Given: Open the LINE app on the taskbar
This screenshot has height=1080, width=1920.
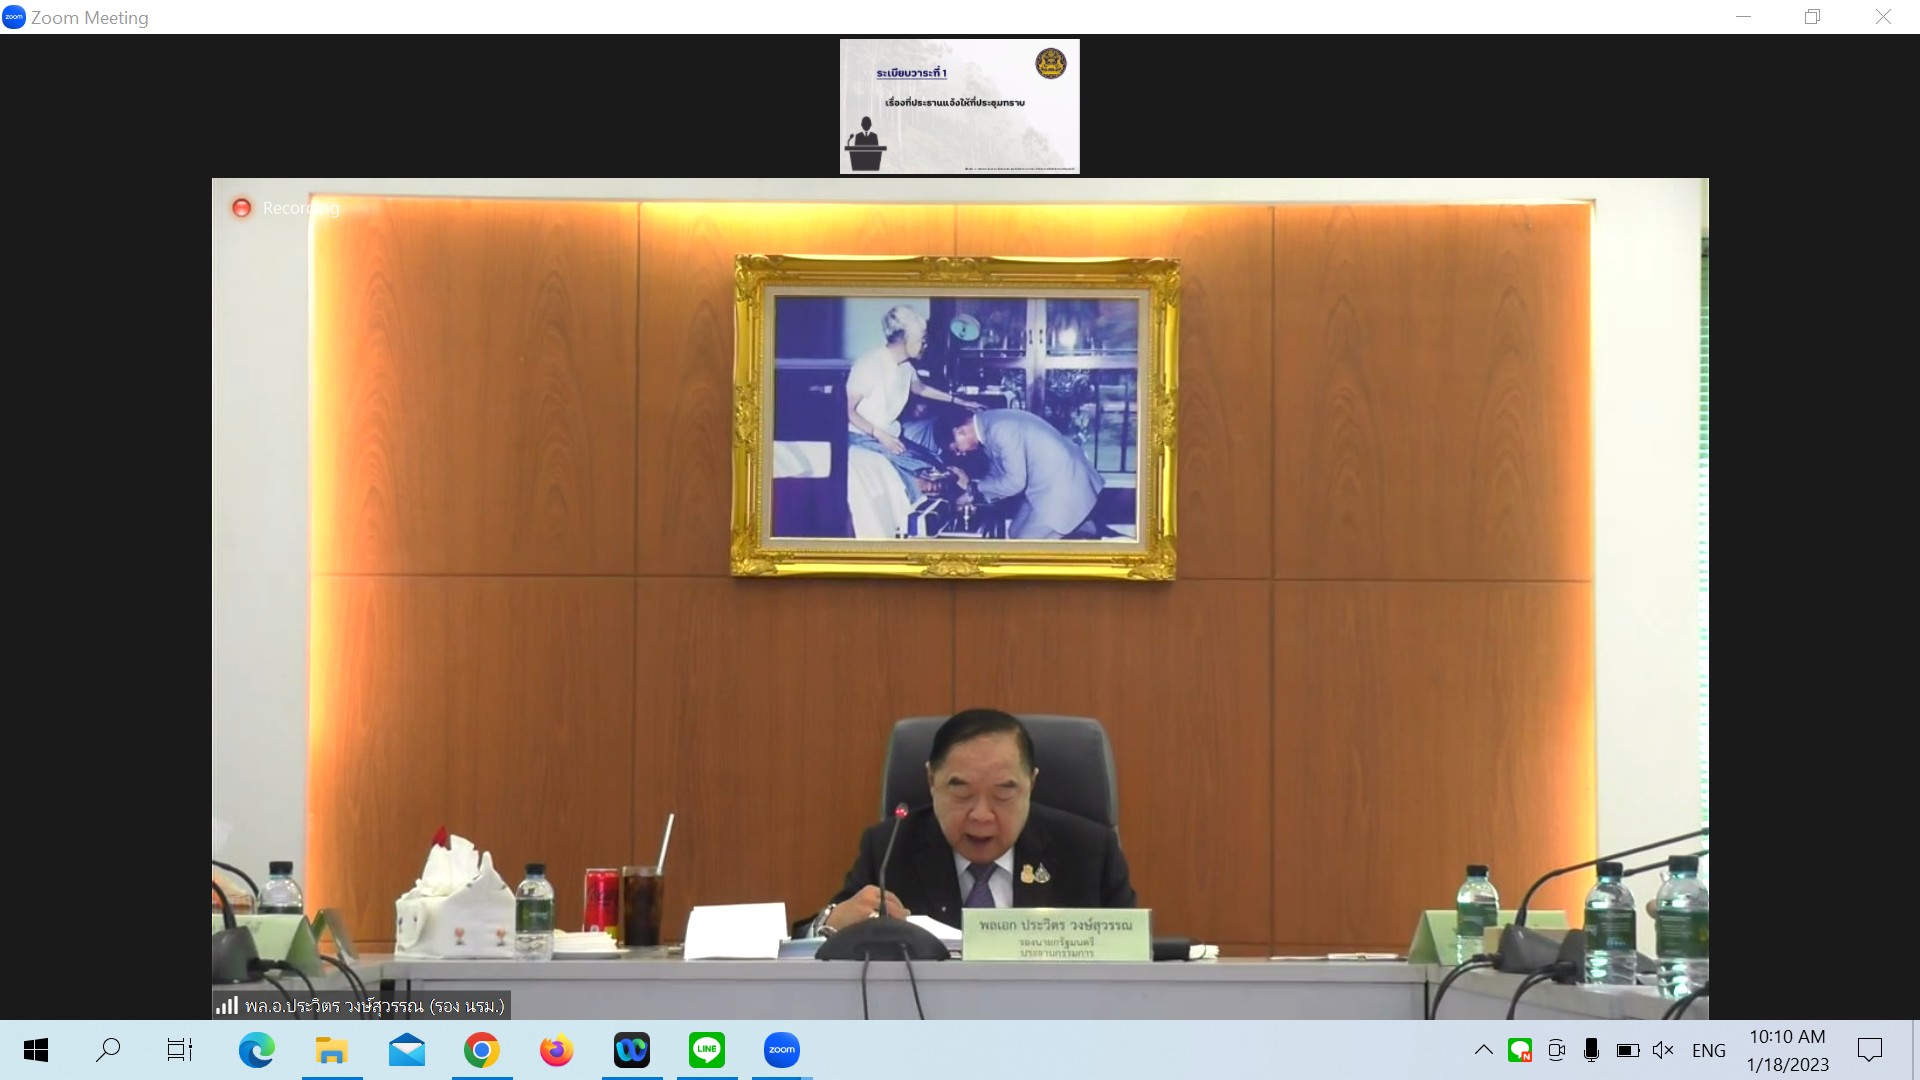Looking at the screenshot, I should (706, 1050).
